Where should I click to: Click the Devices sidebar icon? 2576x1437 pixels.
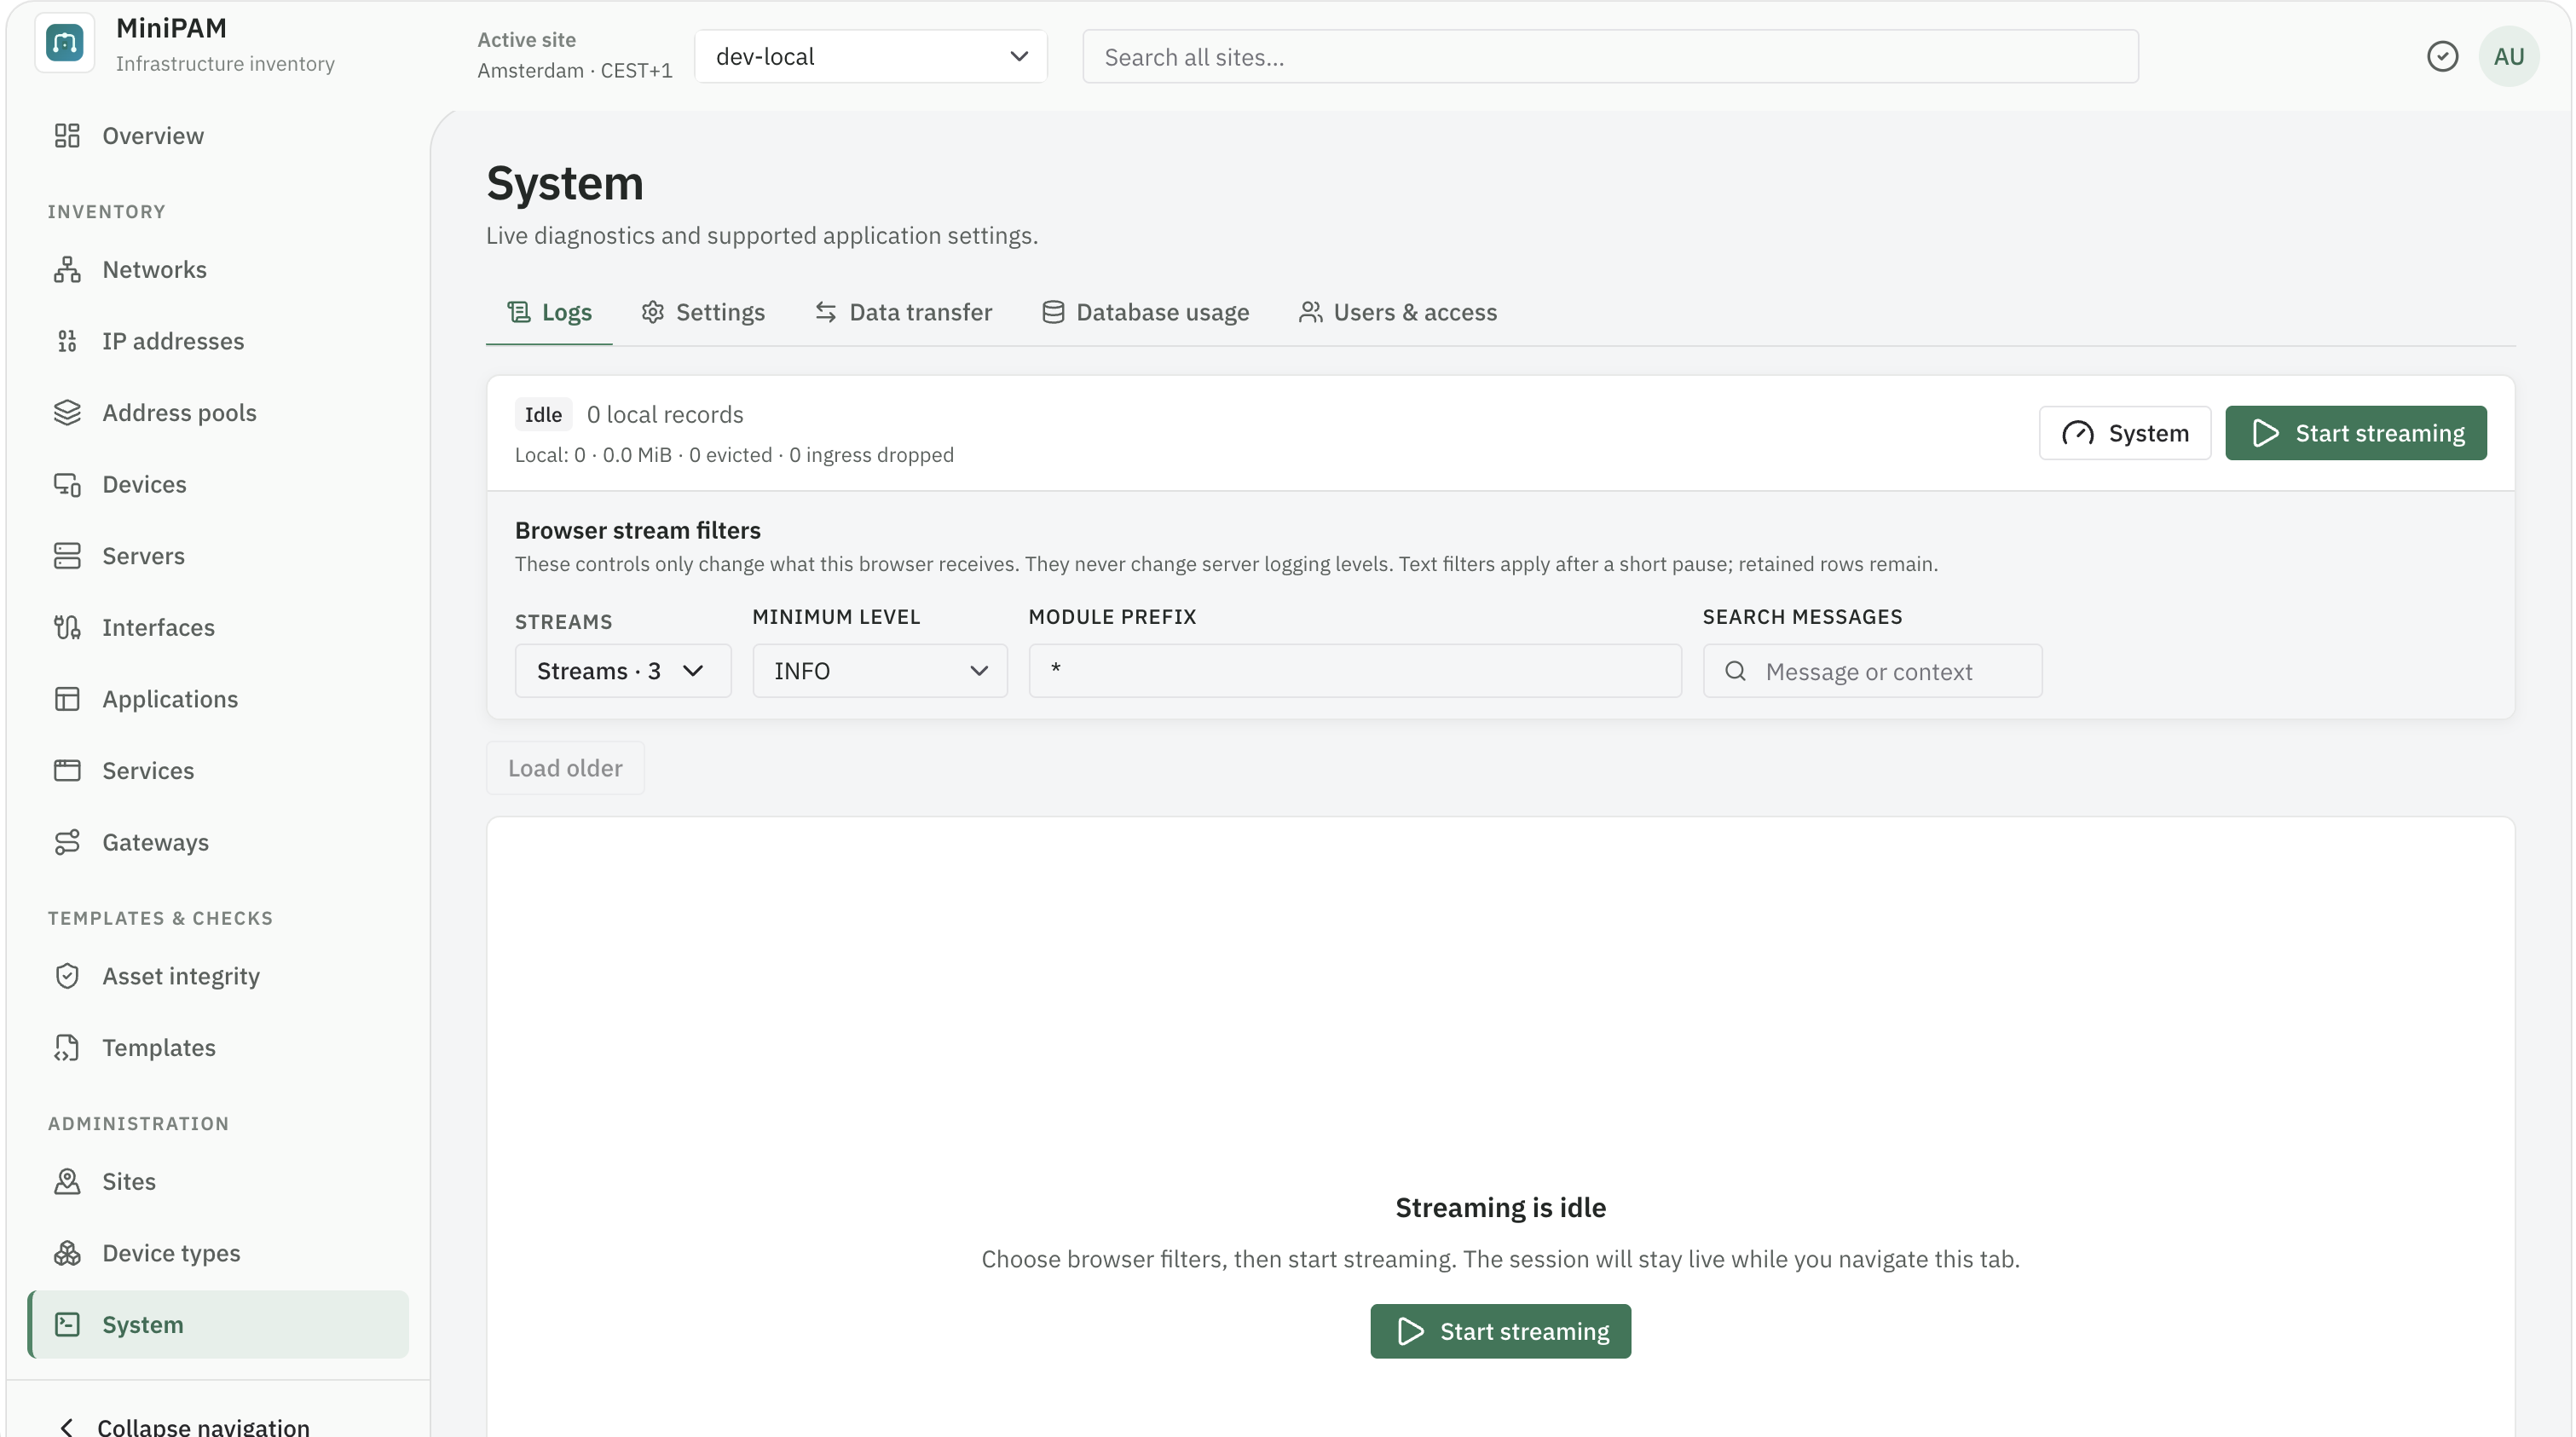click(67, 485)
